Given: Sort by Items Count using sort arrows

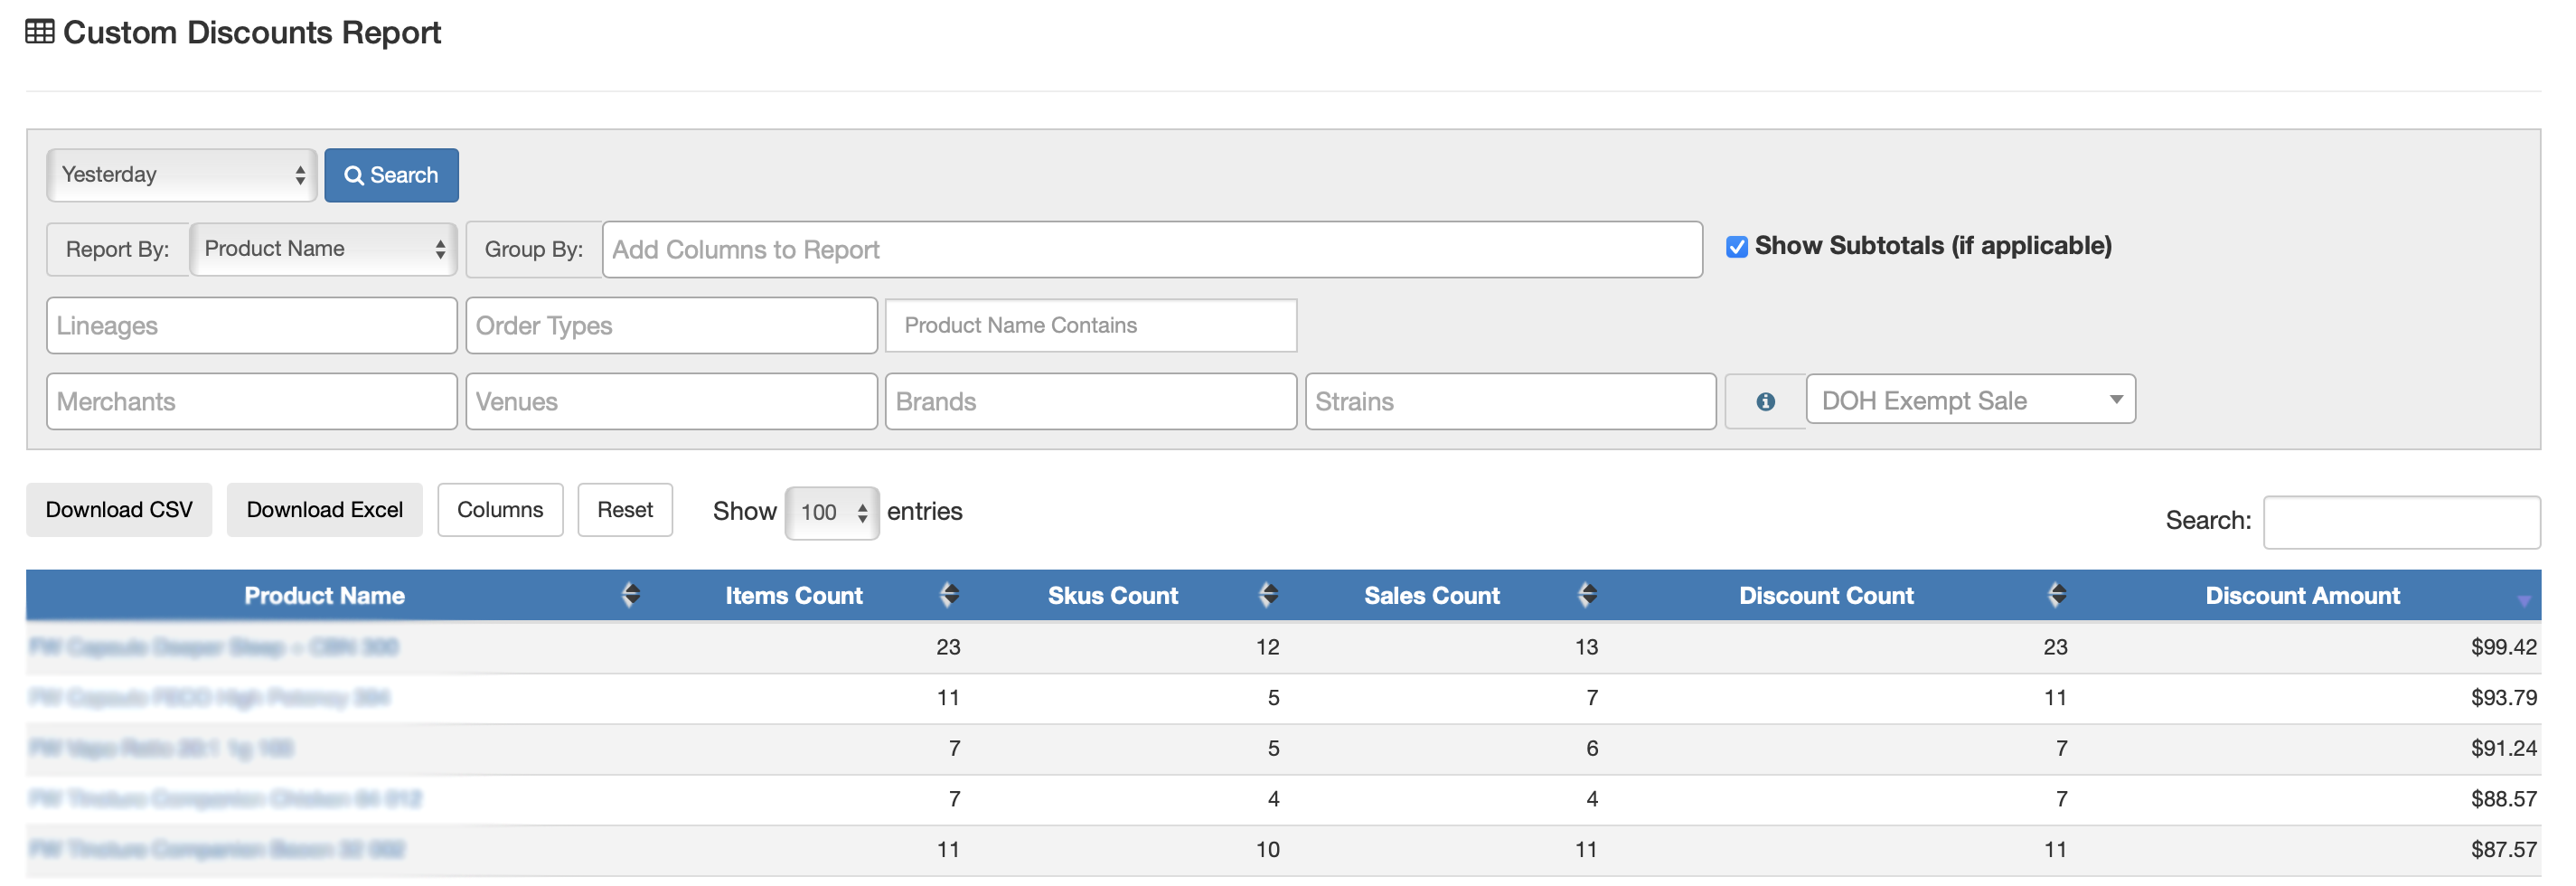Looking at the screenshot, I should tap(949, 595).
